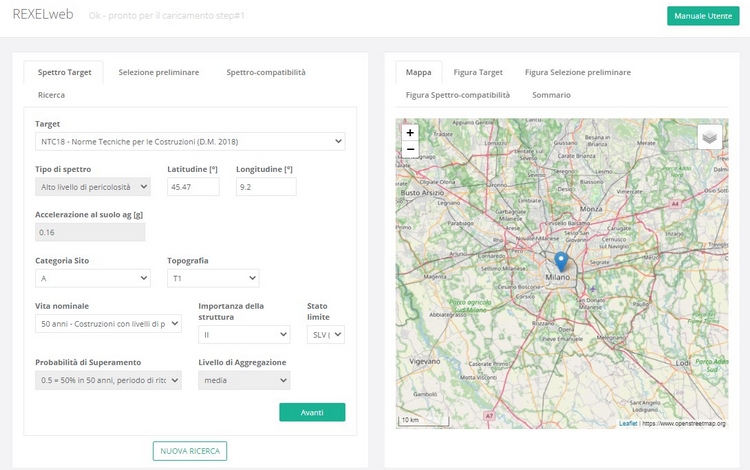Go to the Spettro-compatibilità tab
Image resolution: width=750 pixels, height=470 pixels.
pyautogui.click(x=266, y=72)
